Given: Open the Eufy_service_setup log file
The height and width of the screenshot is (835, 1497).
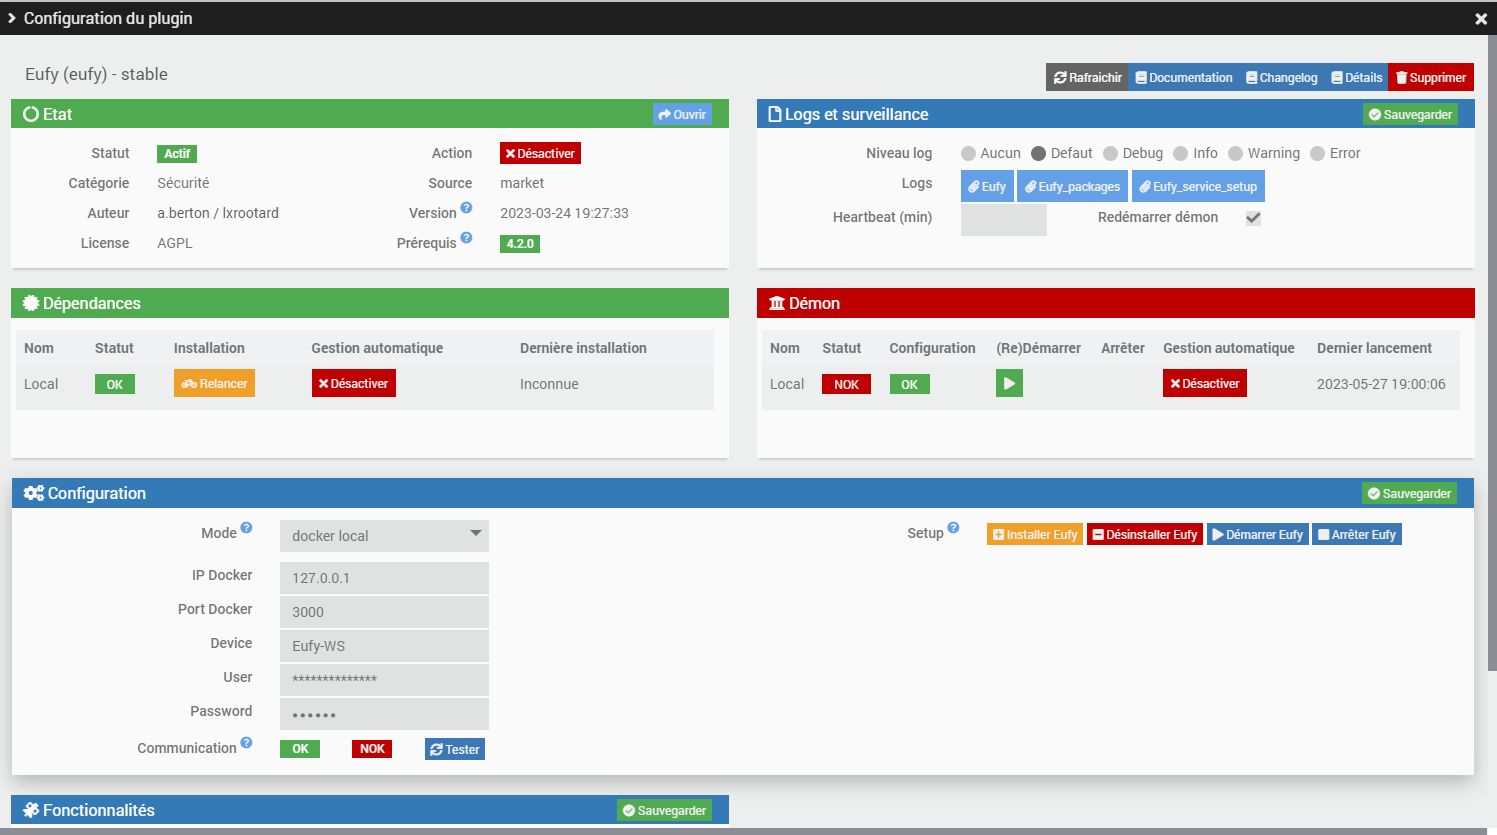Looking at the screenshot, I should point(1198,186).
